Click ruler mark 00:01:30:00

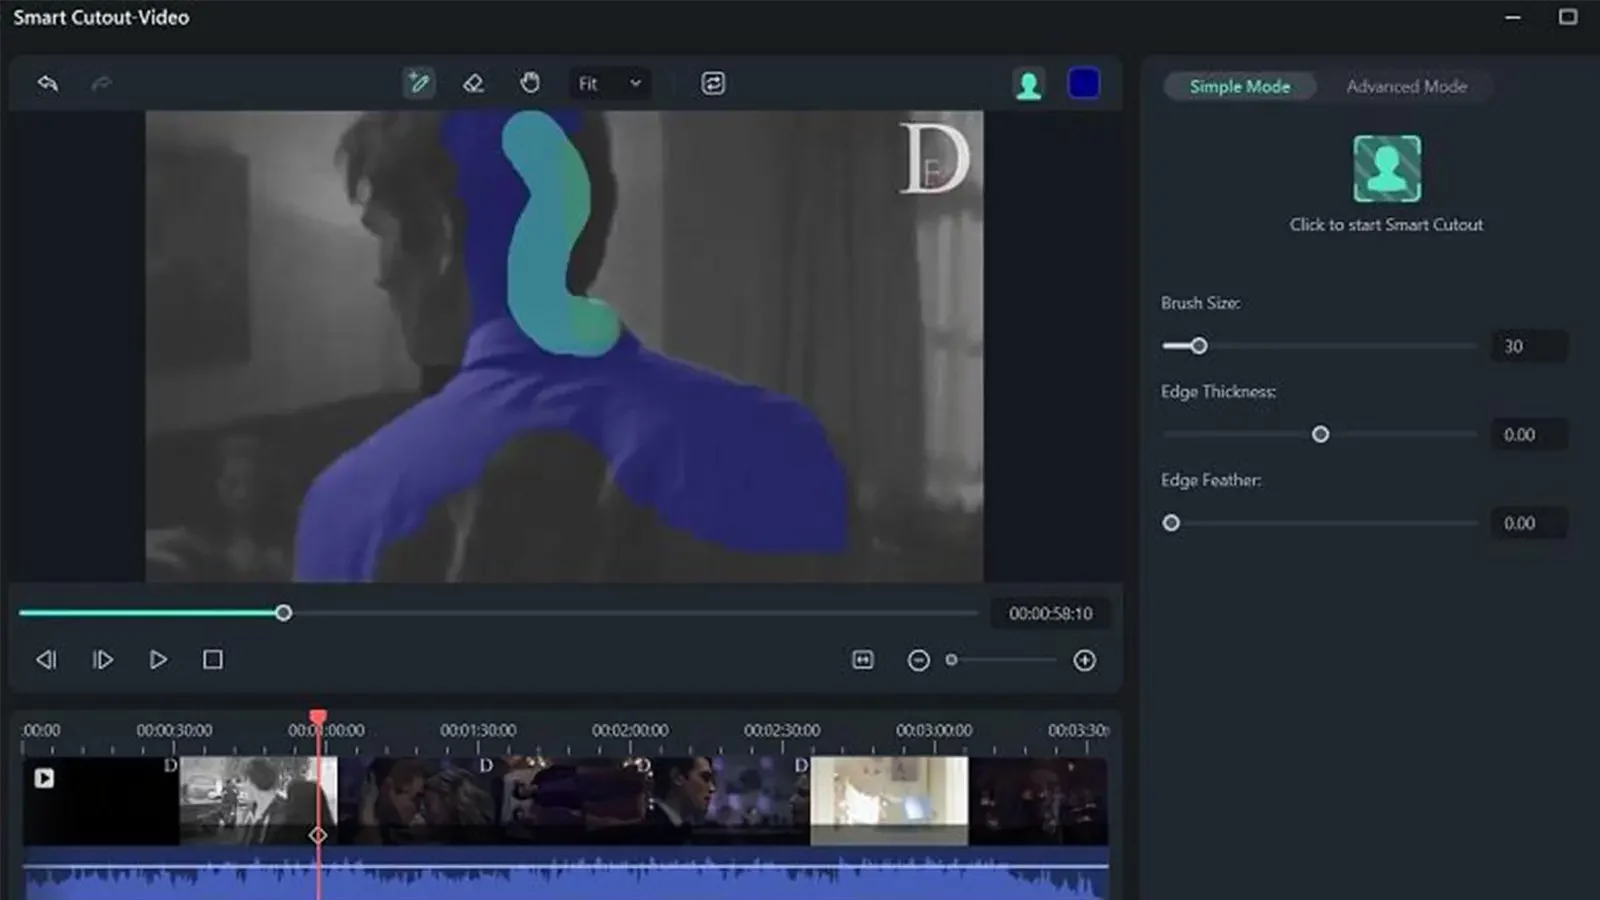pyautogui.click(x=478, y=730)
